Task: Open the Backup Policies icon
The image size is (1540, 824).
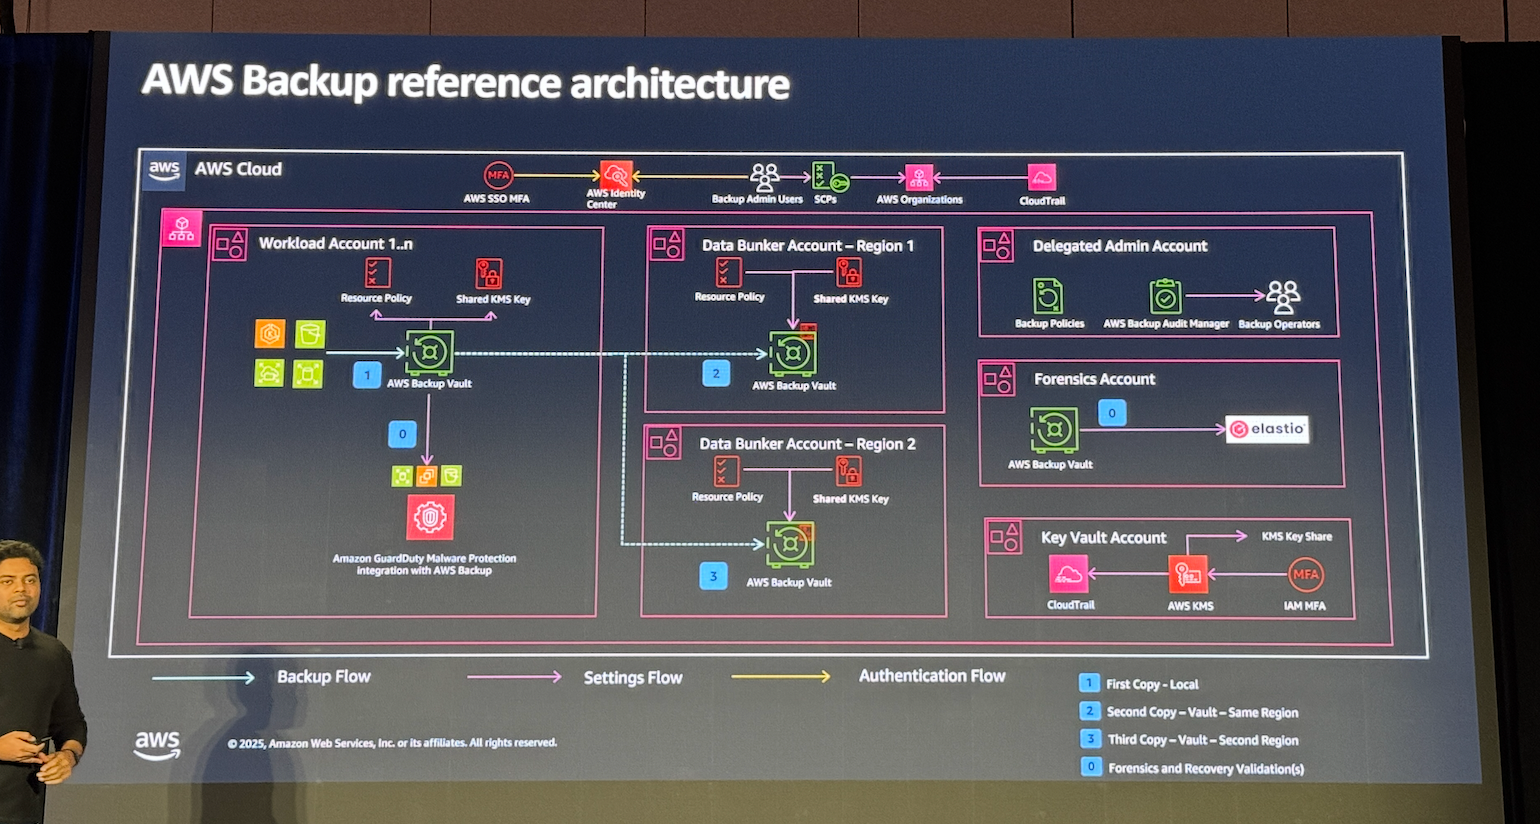Action: (1048, 297)
